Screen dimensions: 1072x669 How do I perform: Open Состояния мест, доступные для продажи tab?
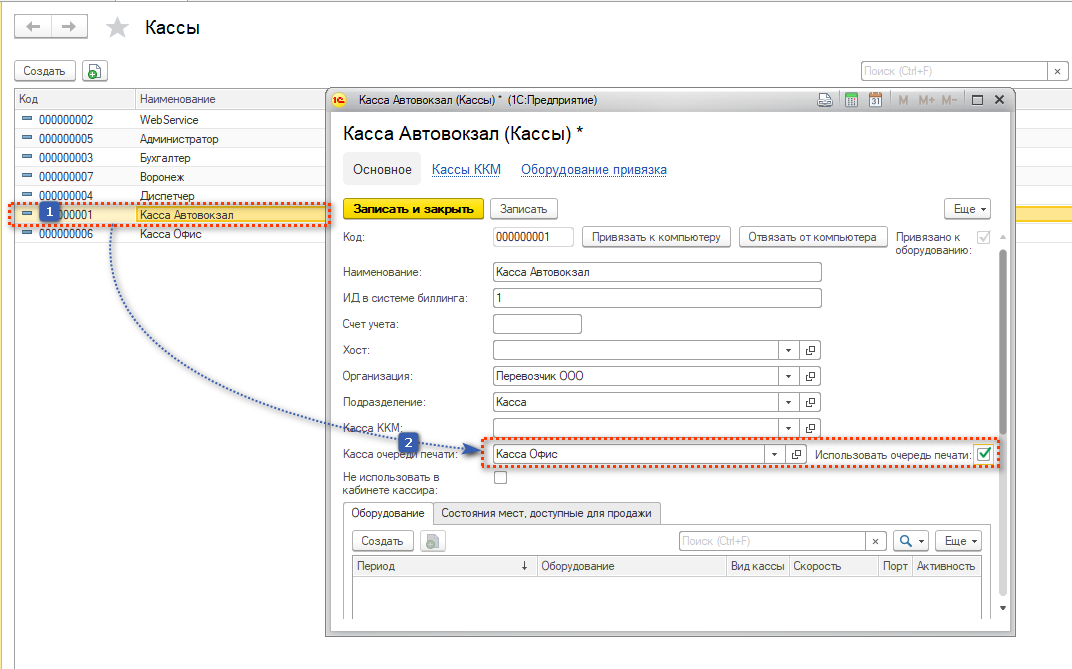click(546, 514)
